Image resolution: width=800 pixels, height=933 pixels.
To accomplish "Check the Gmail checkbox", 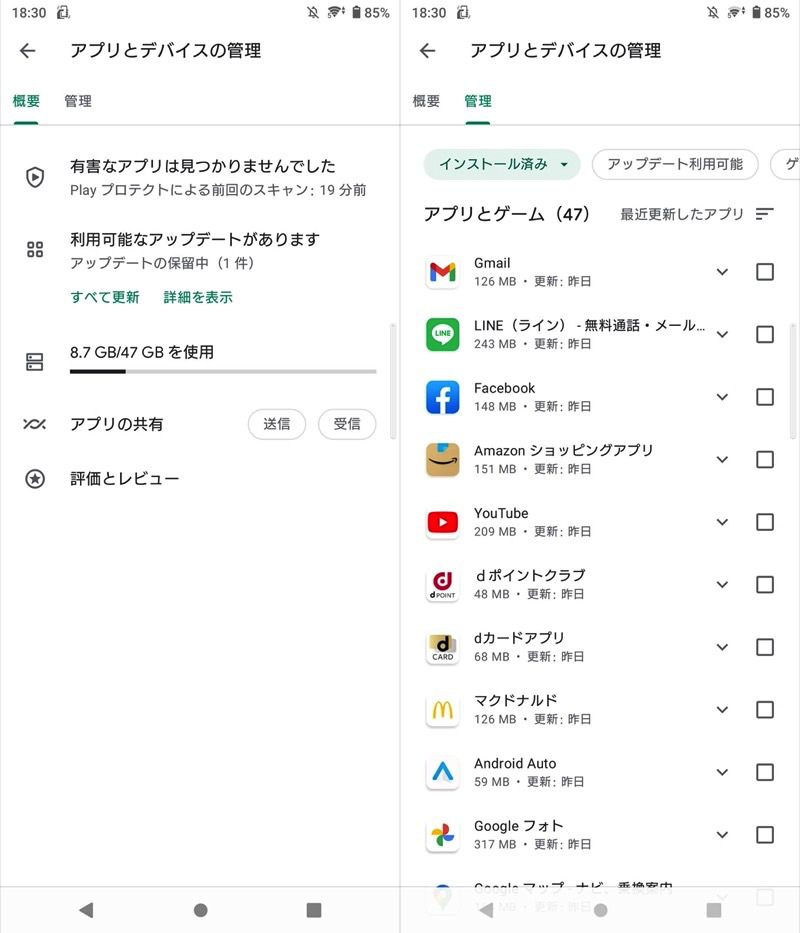I will (765, 272).
